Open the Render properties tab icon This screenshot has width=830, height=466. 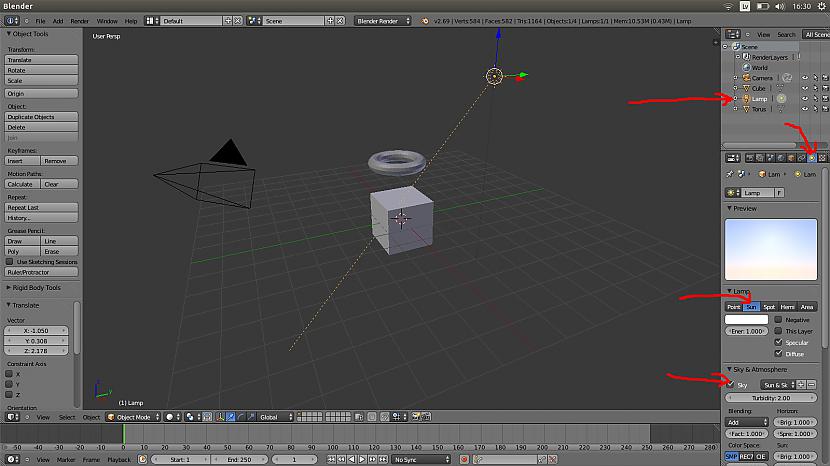click(x=750, y=158)
